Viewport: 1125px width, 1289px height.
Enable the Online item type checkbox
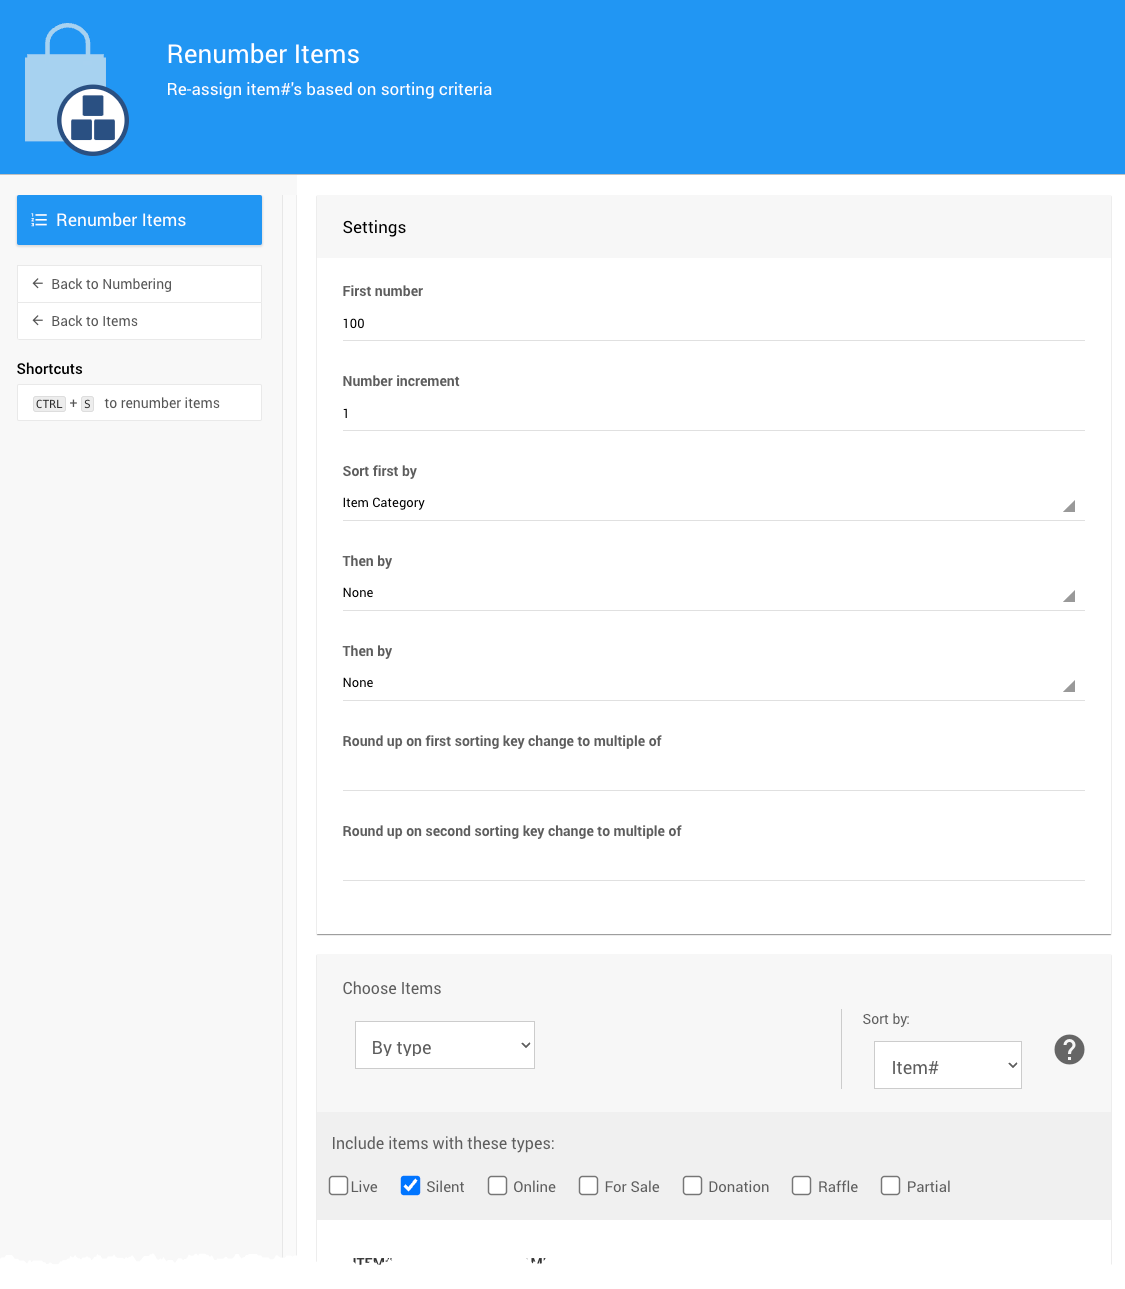[x=497, y=1186]
